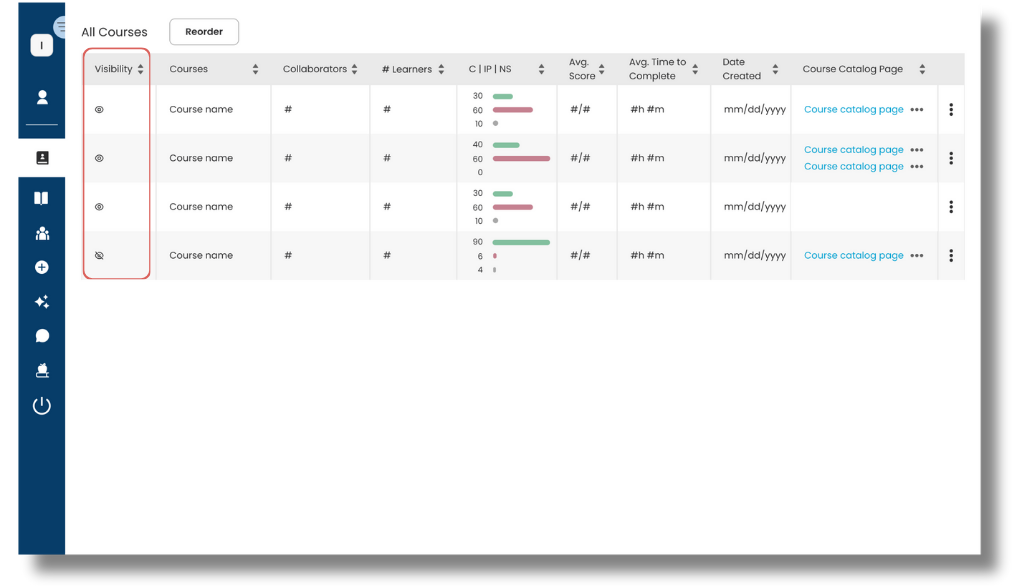
Task: Sort by Visibility column arrows
Action: coord(140,69)
